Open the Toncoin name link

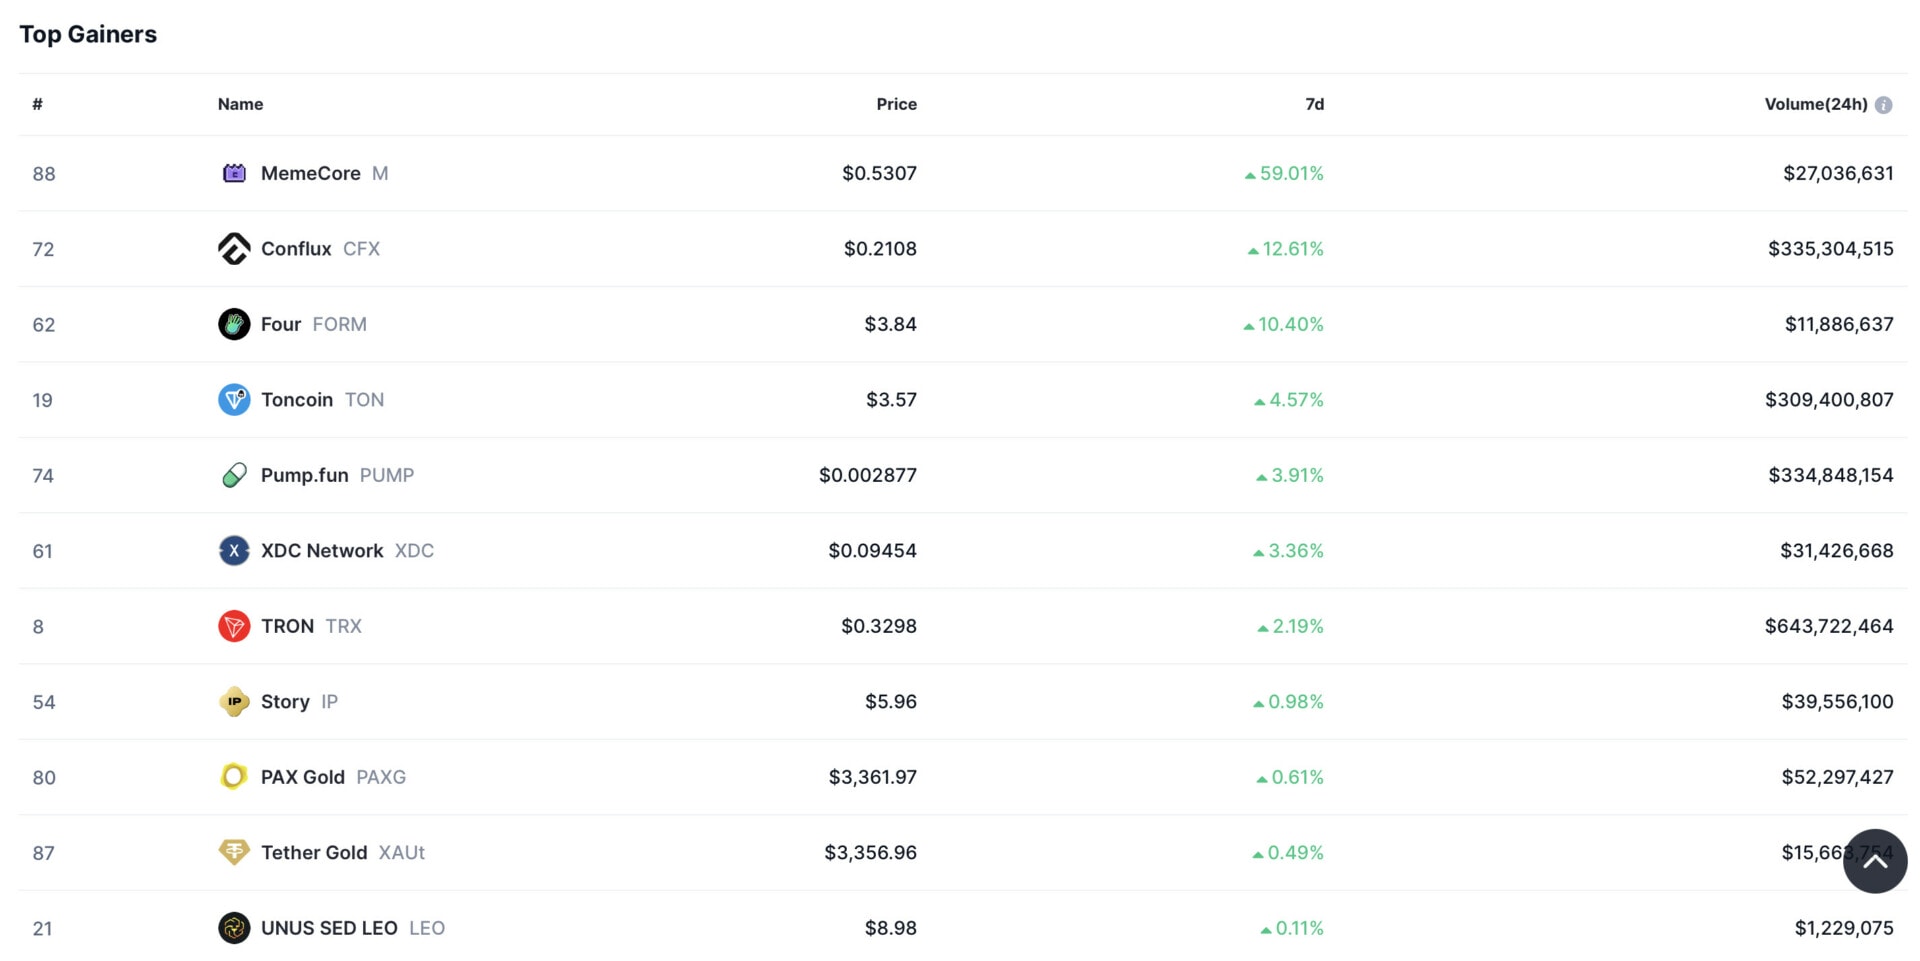click(296, 400)
